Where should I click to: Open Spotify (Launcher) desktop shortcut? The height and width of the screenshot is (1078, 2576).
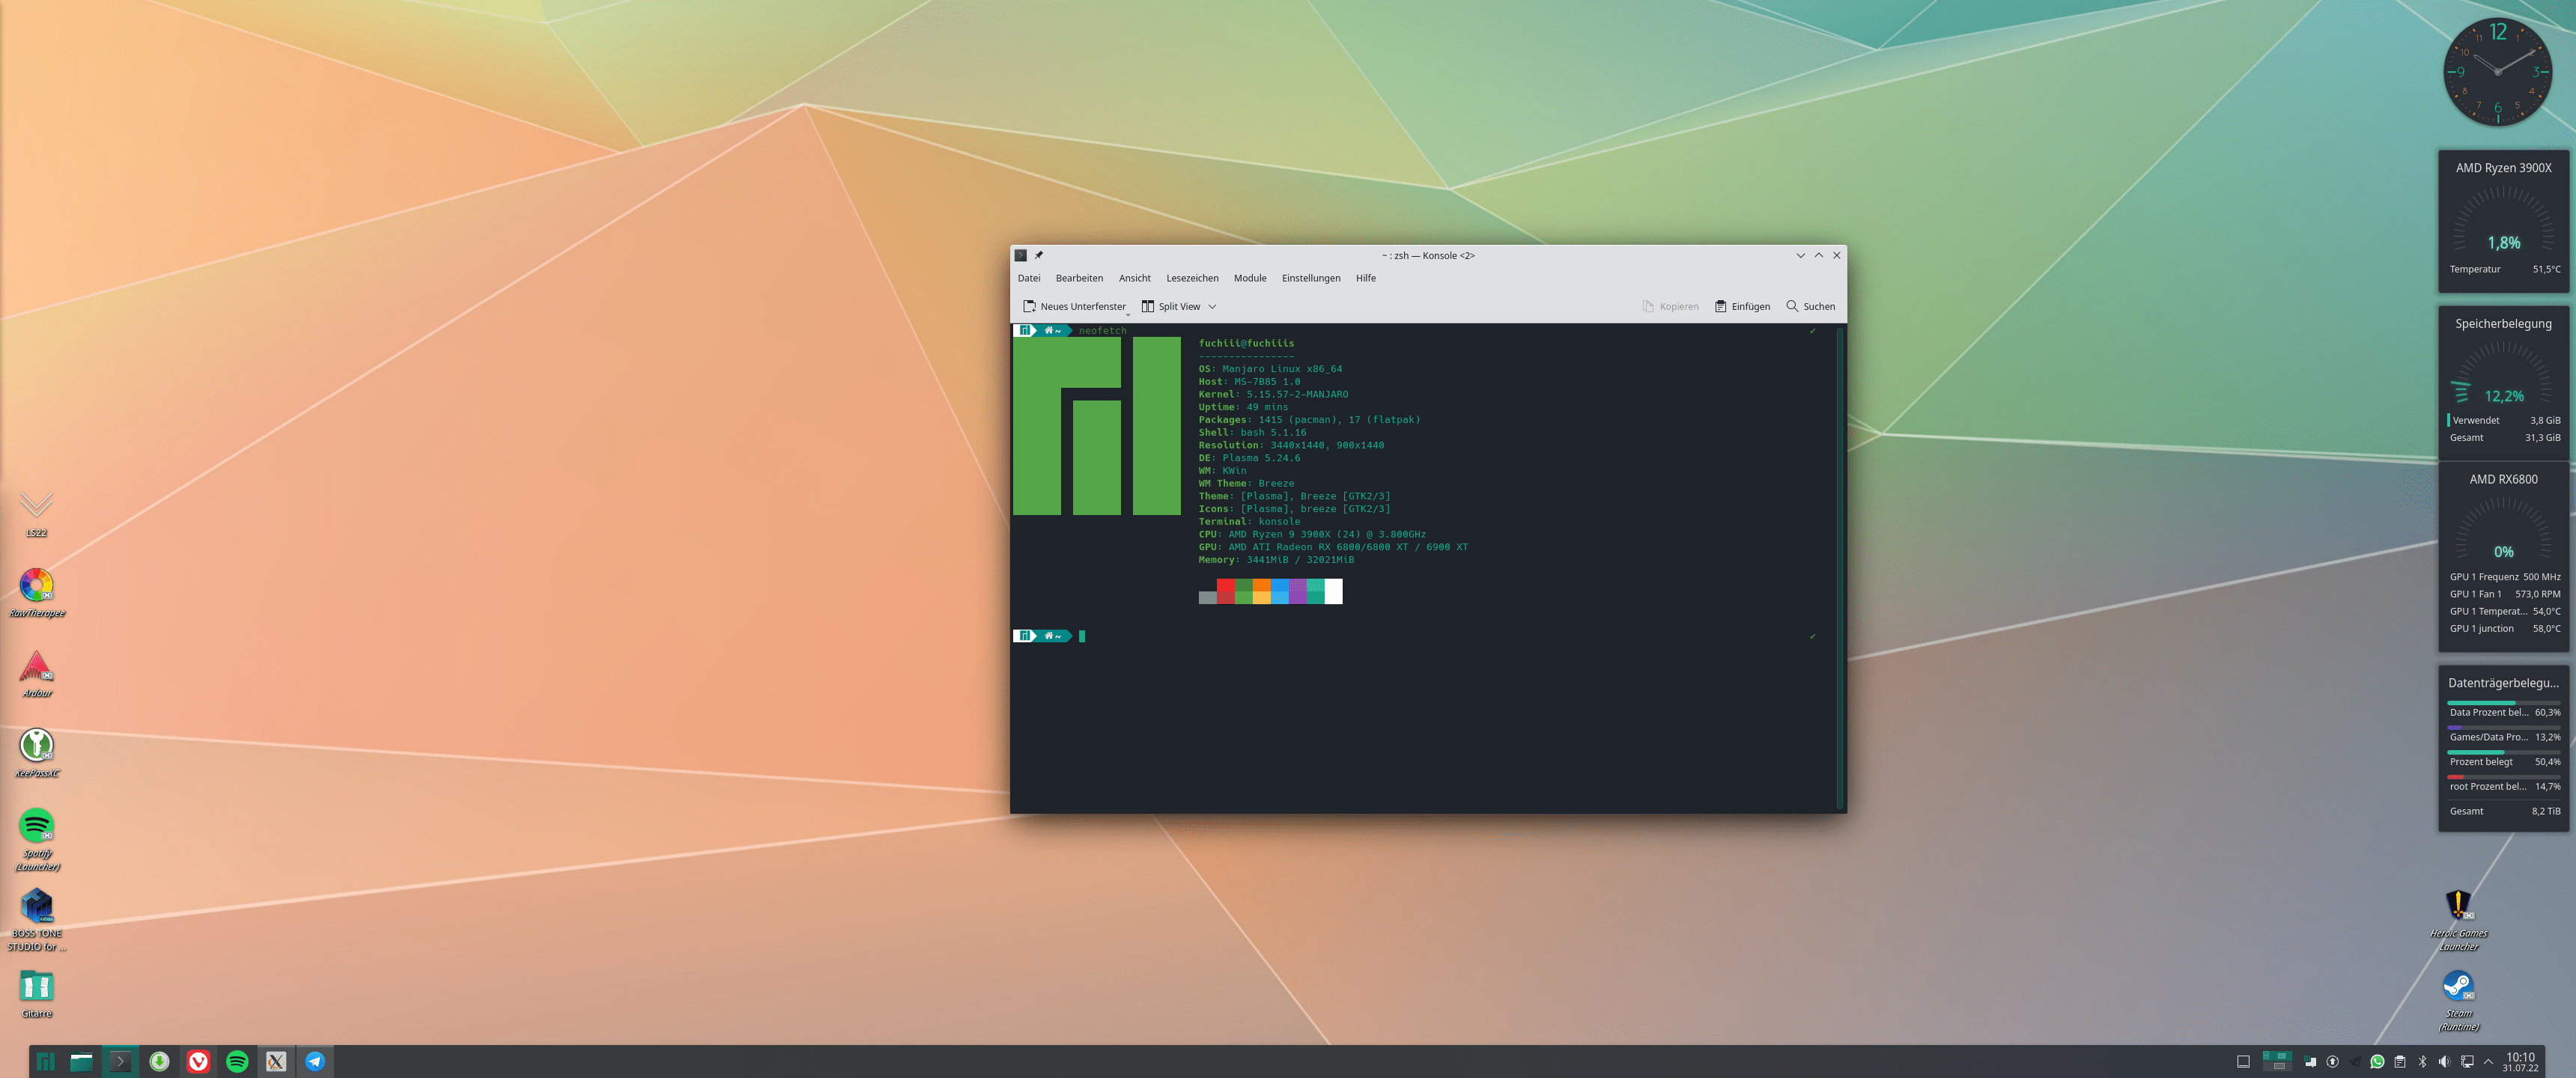tap(37, 839)
